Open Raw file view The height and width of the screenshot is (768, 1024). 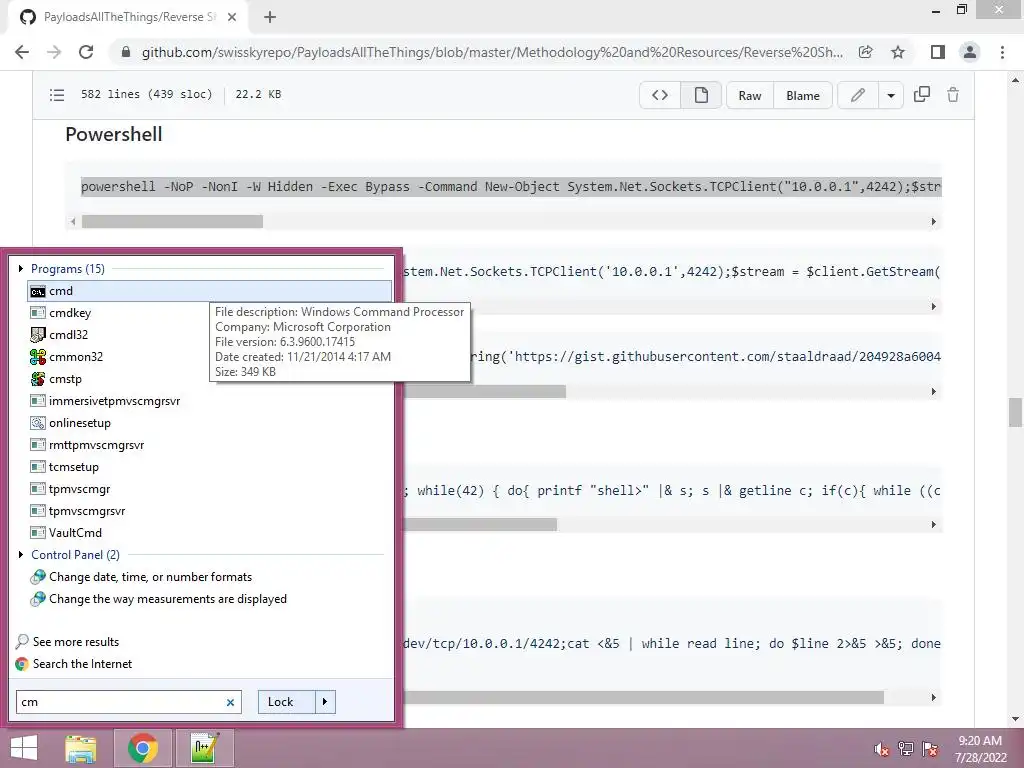pos(750,95)
